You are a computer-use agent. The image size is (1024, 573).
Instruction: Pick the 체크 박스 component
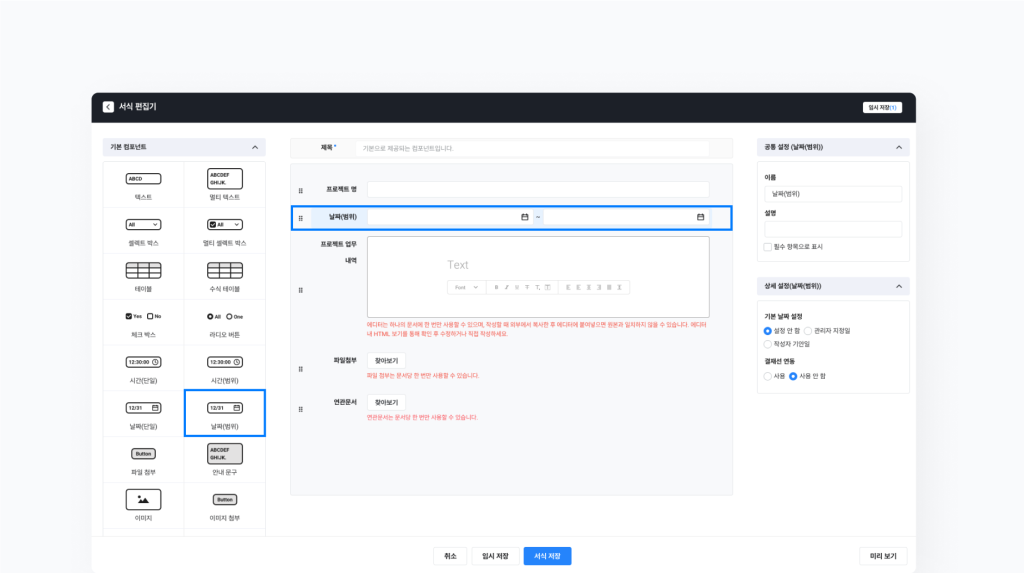143,316
